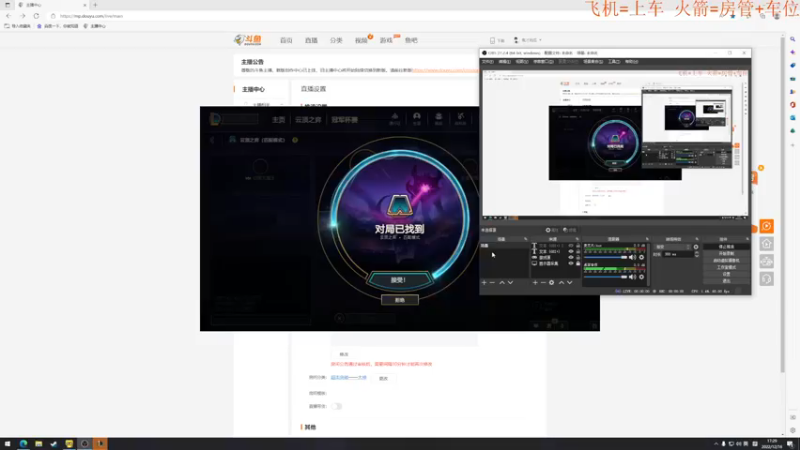Viewport: 800px width, 450px height.
Task: Click the Douyu logo
Action: click(x=248, y=40)
